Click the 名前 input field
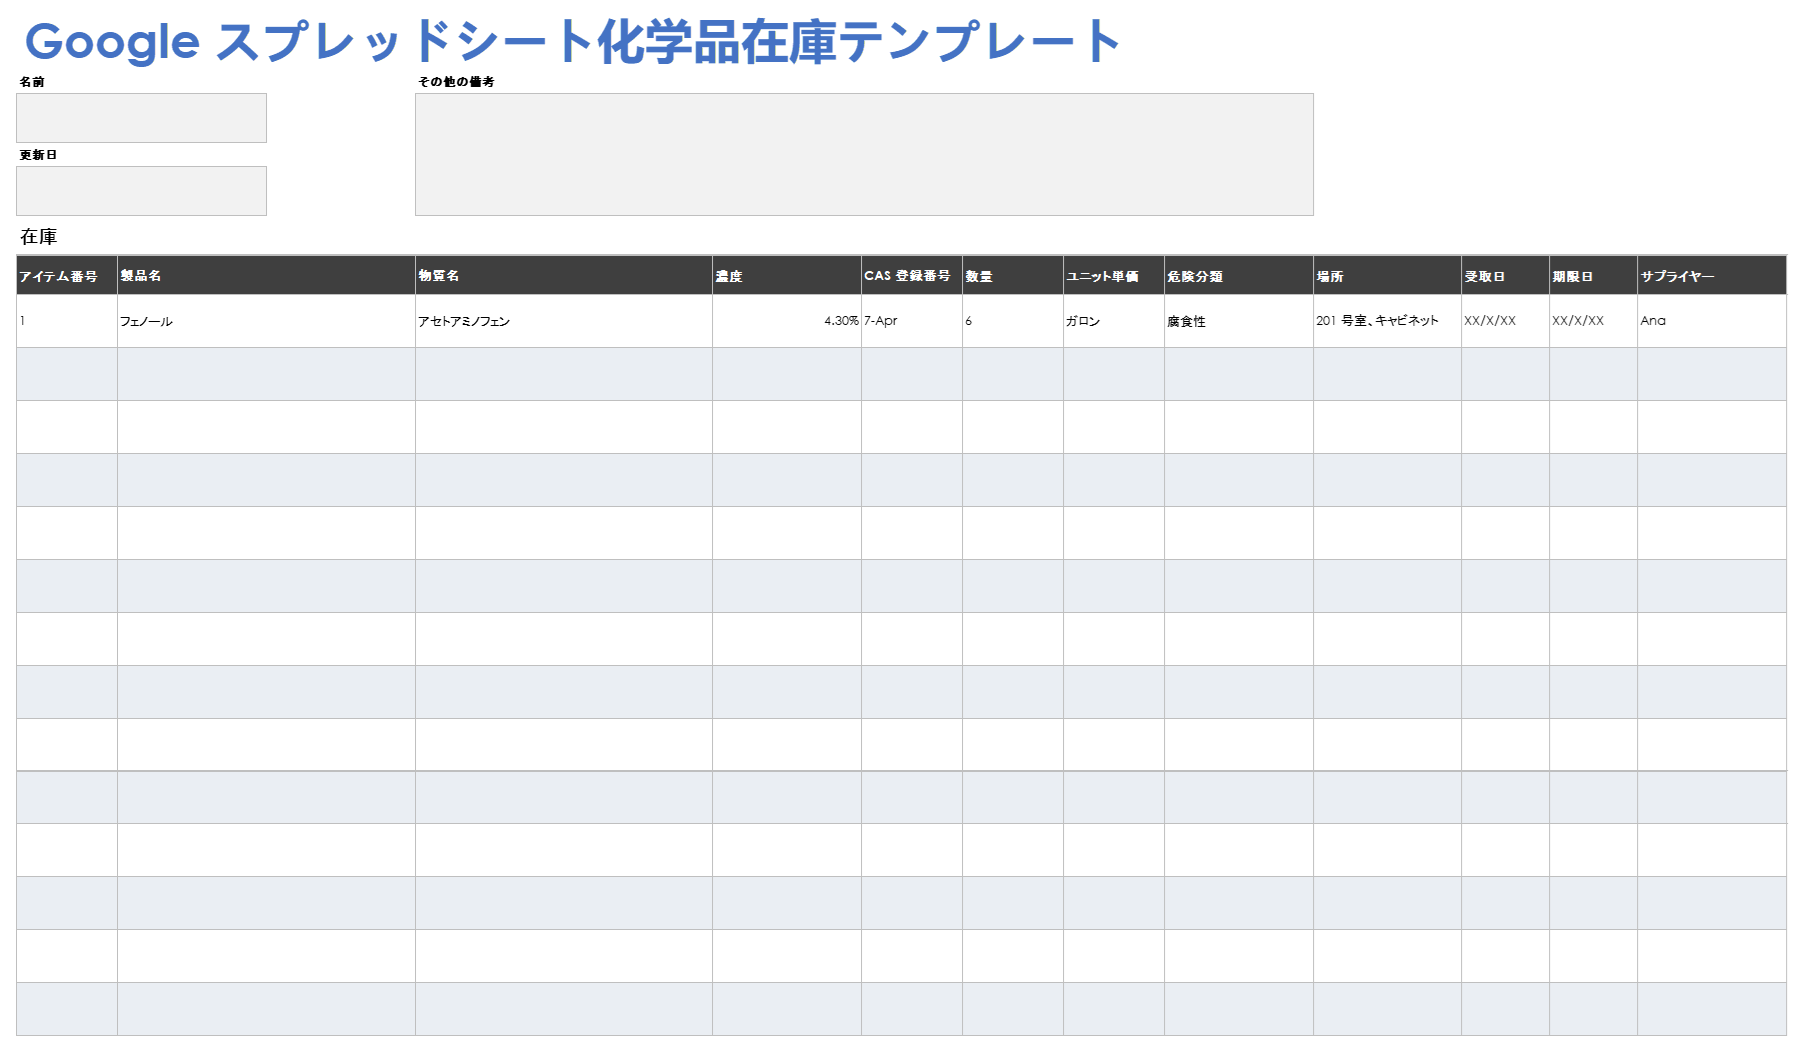The image size is (1804, 1051). point(141,118)
